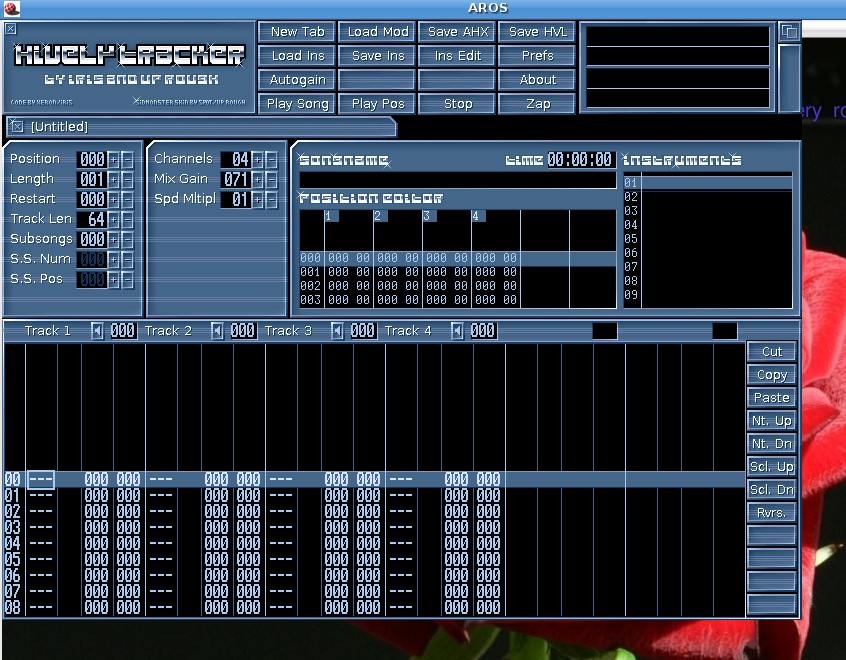Screen dimensions: 846x660
Task: Toggle Track 3 speaker icon off
Action: [337, 331]
